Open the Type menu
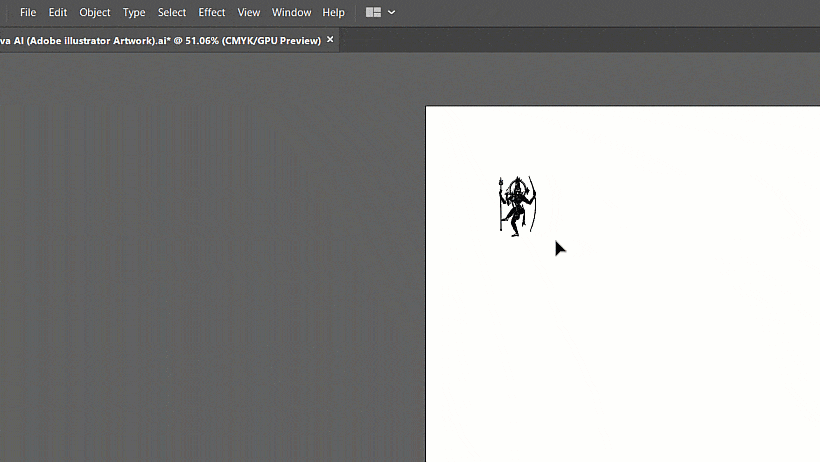The image size is (820, 462). tap(134, 13)
